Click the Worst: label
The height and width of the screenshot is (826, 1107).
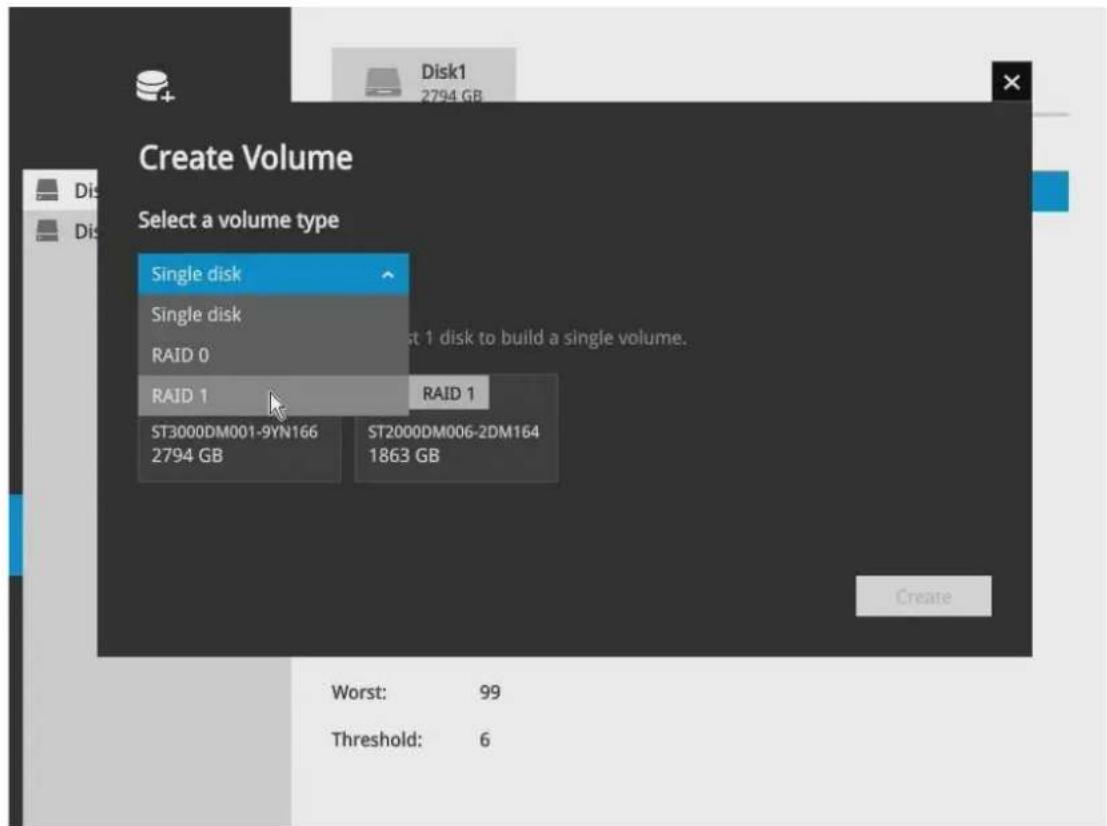click(359, 692)
